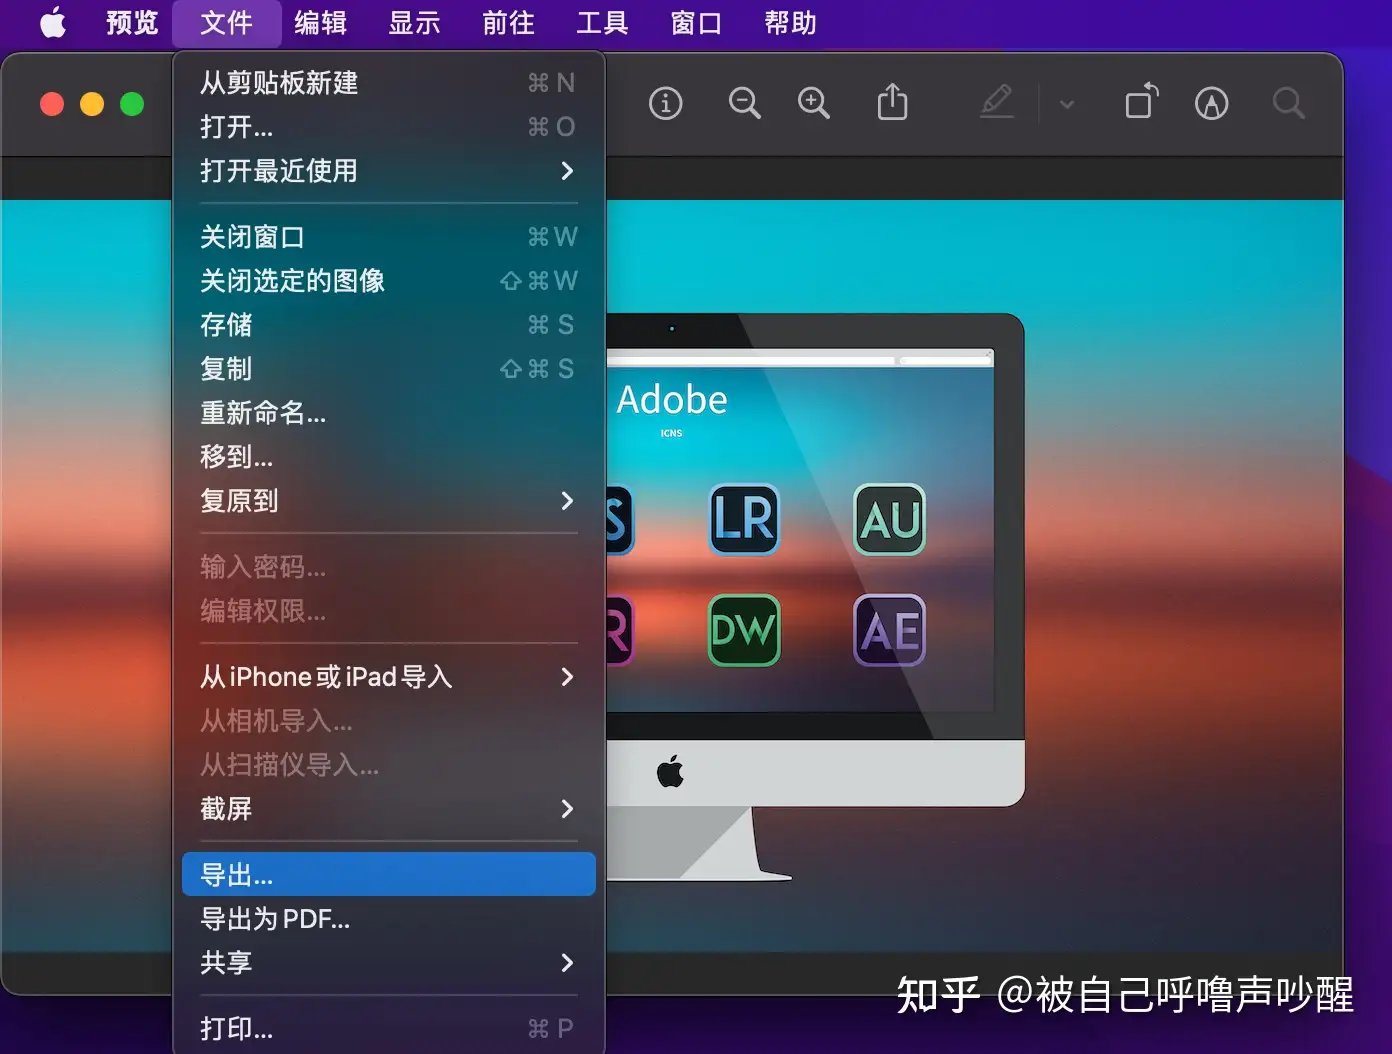Click the zoom out magnifier icon

click(745, 103)
